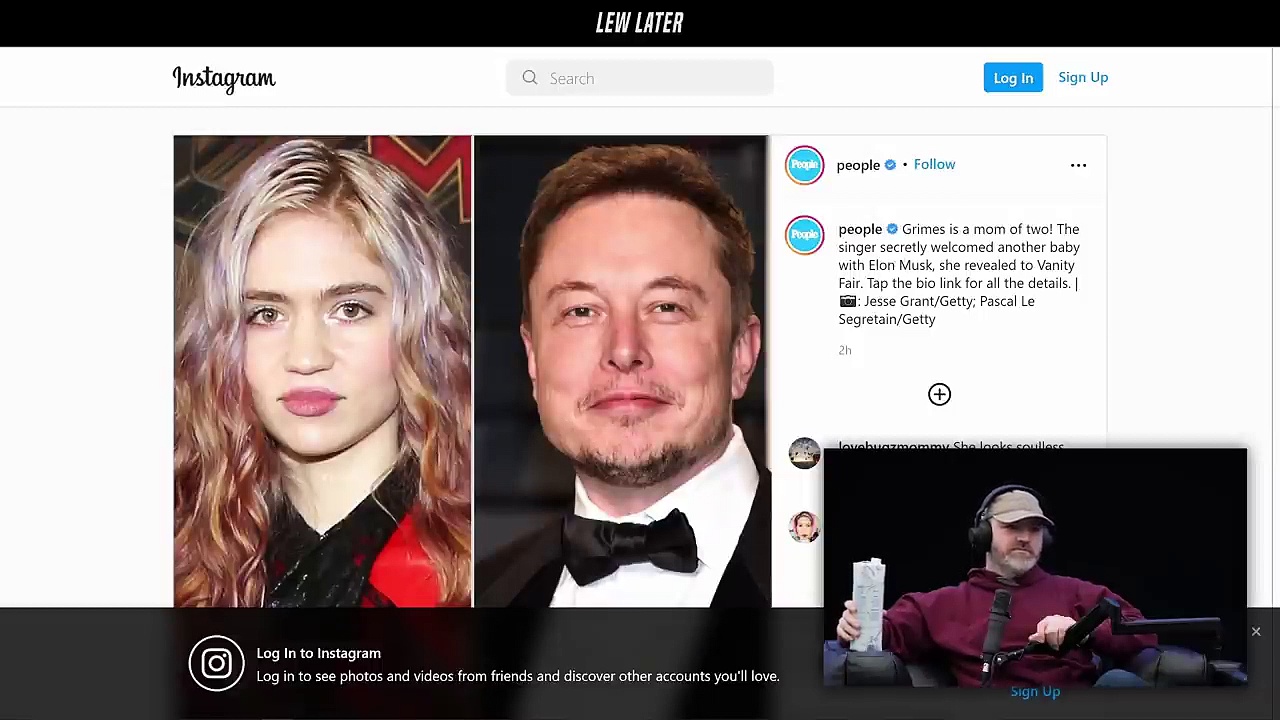1280x720 pixels.
Task: Open the people username in post header
Action: [858, 165]
